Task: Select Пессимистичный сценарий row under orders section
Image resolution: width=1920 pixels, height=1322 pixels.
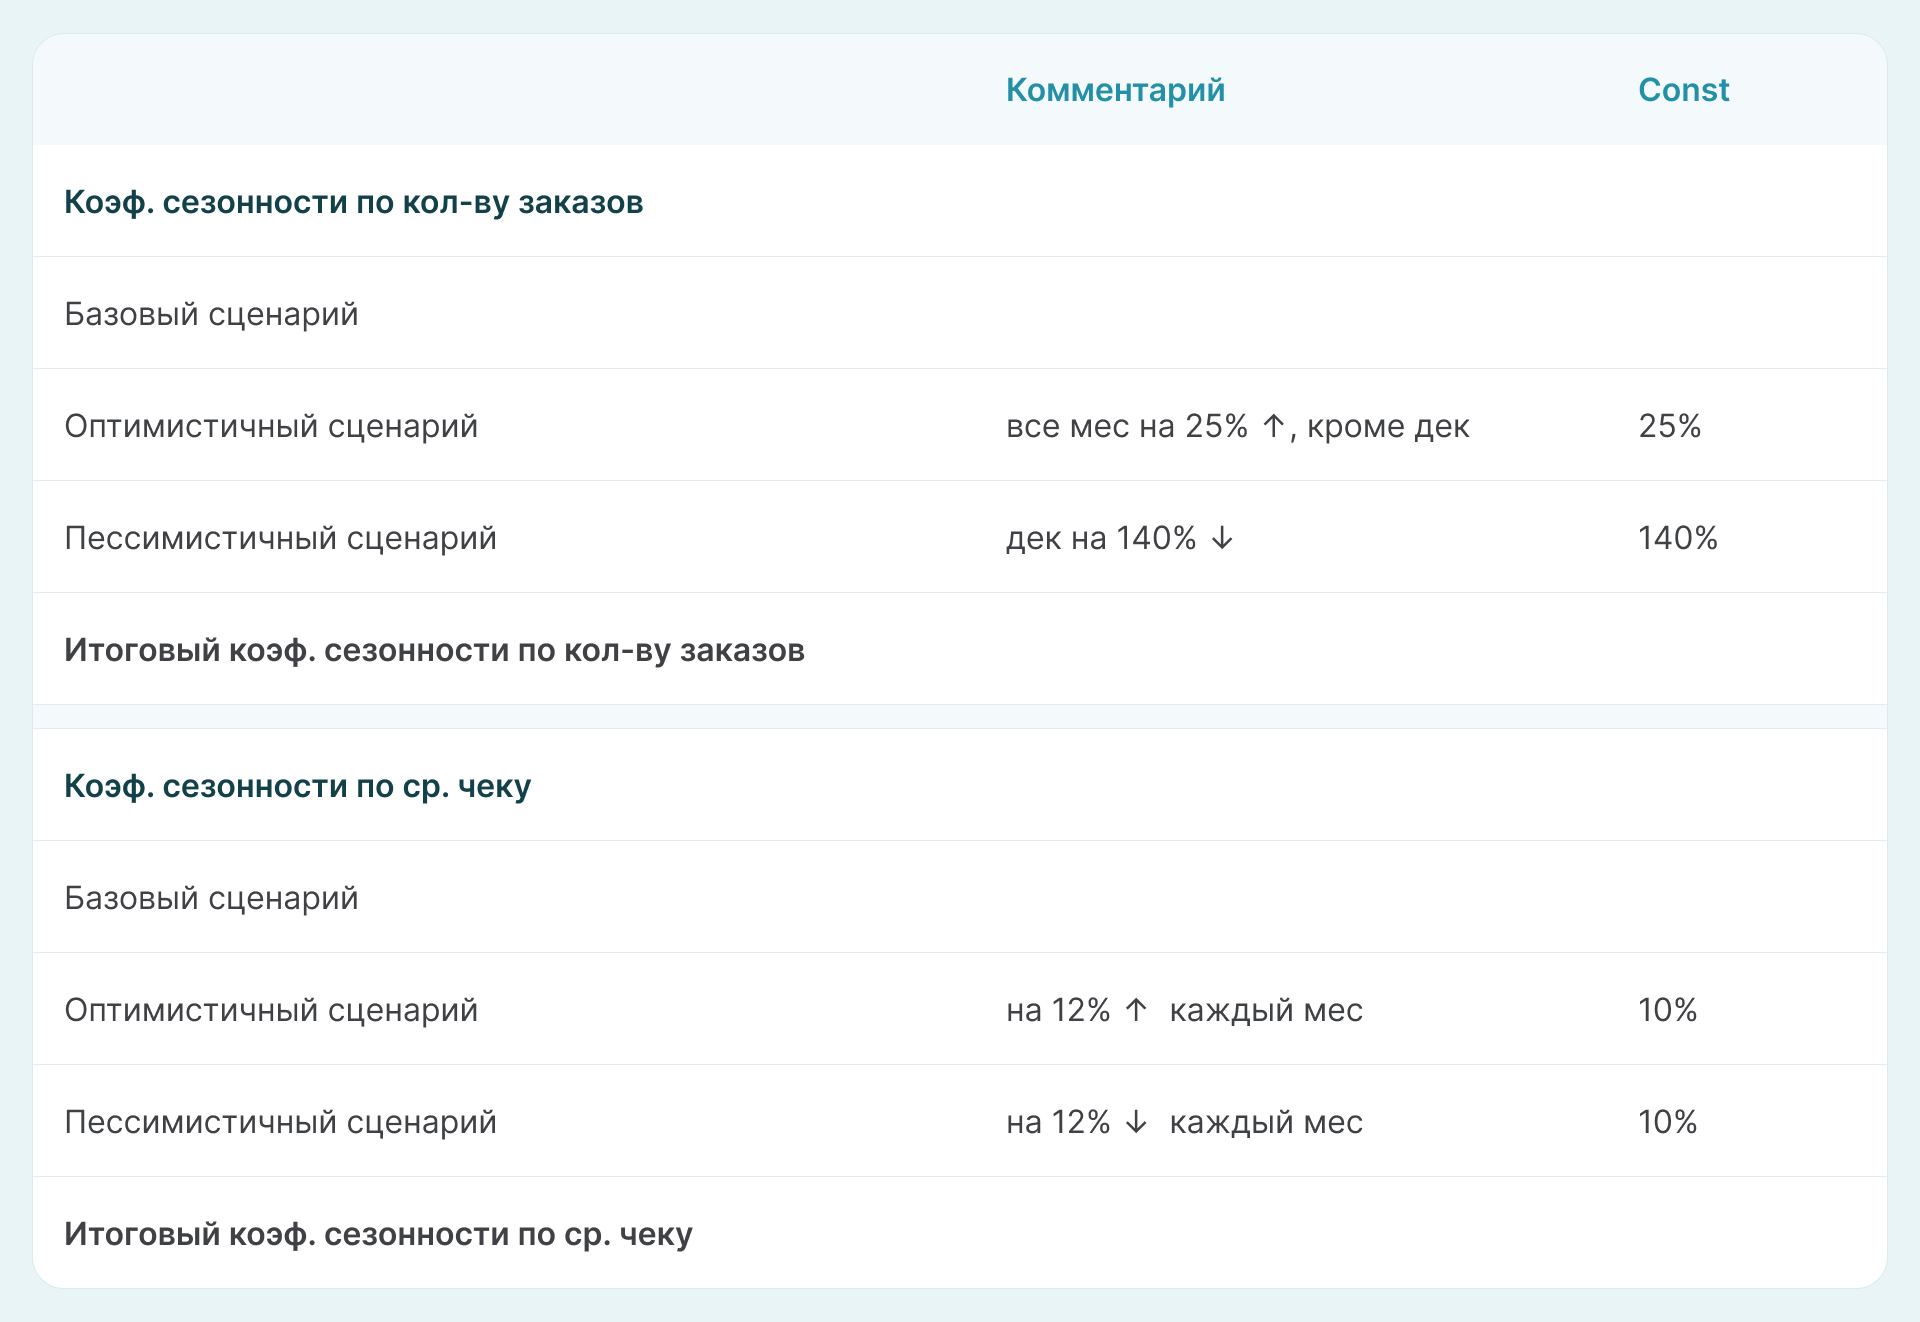Action: click(280, 538)
